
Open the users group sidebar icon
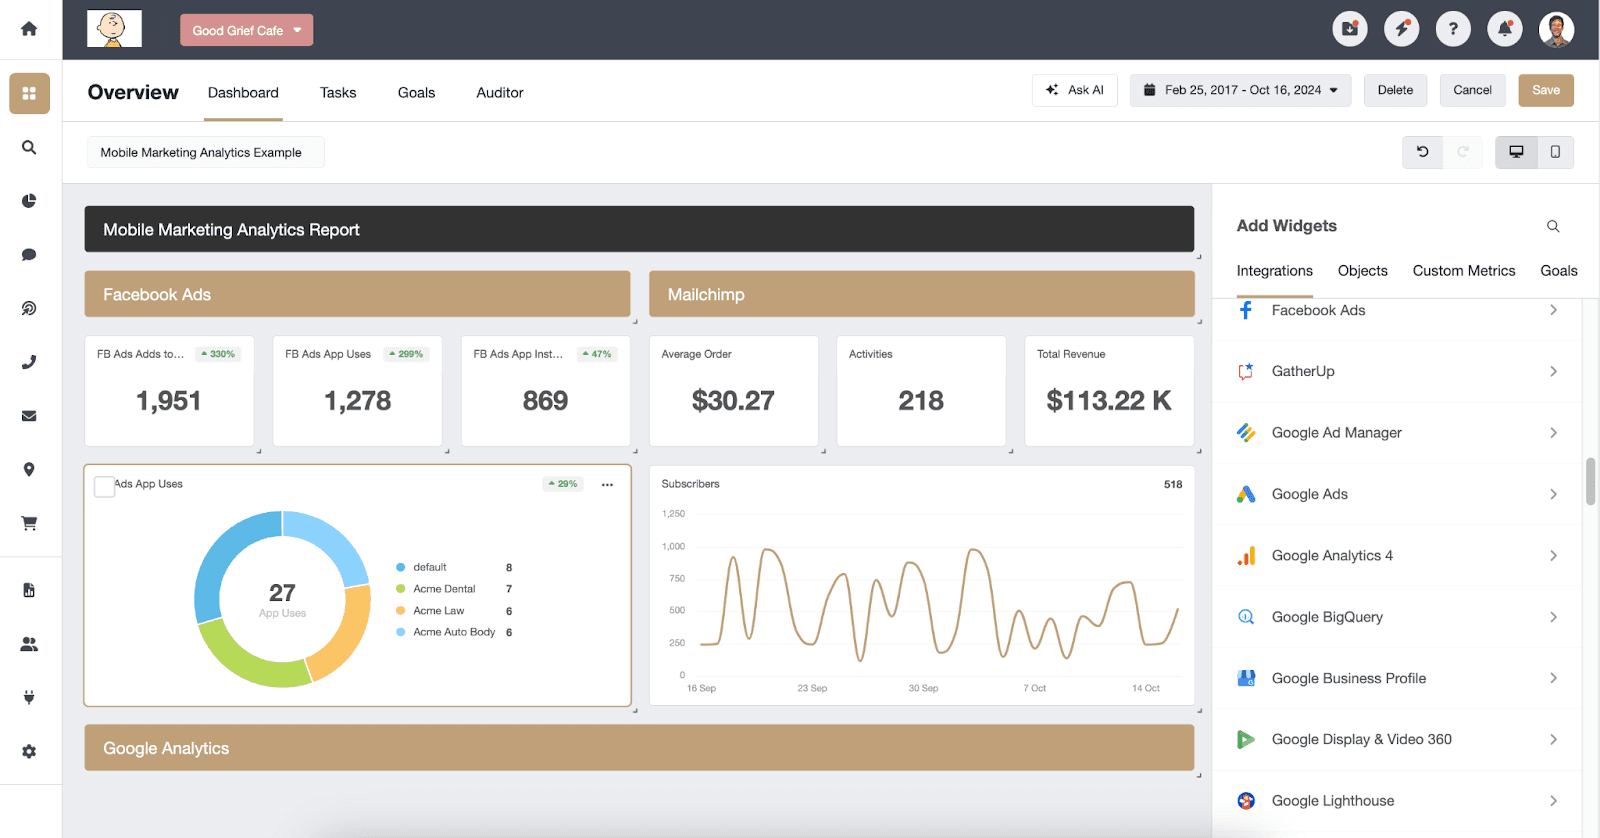click(x=29, y=644)
